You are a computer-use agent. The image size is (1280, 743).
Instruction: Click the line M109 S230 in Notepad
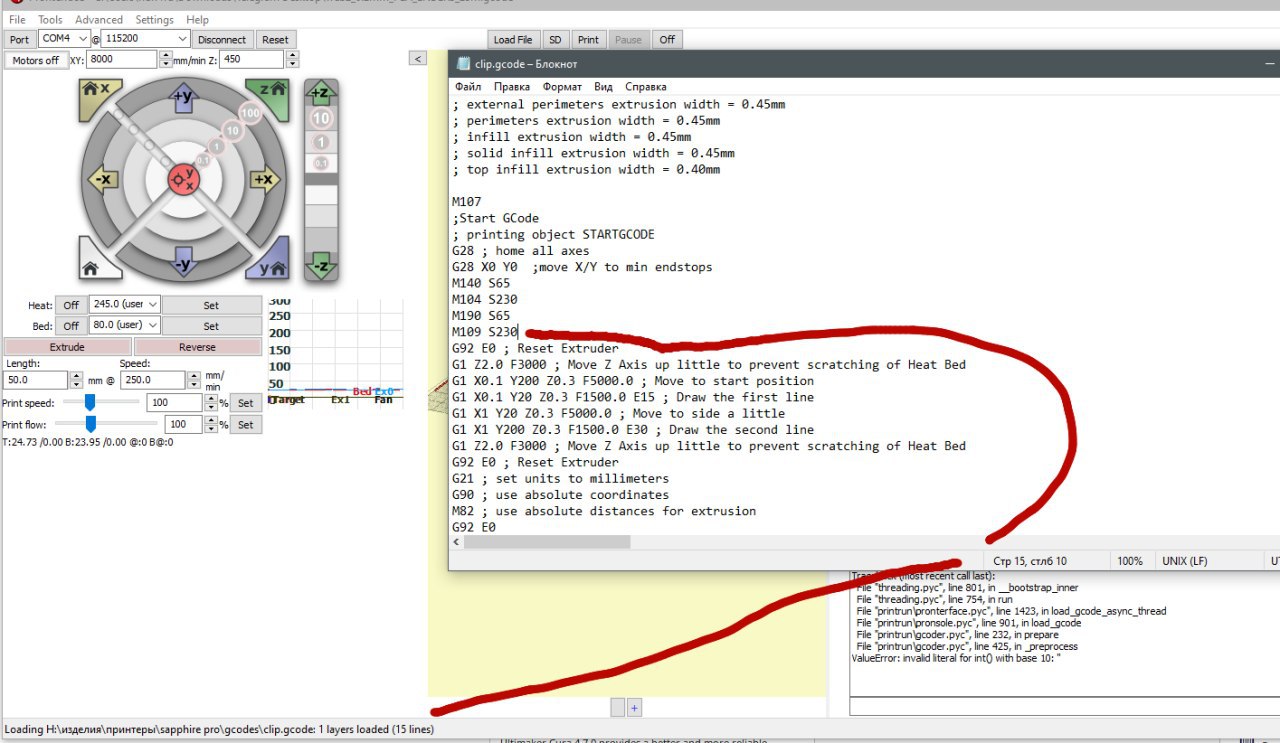[485, 332]
